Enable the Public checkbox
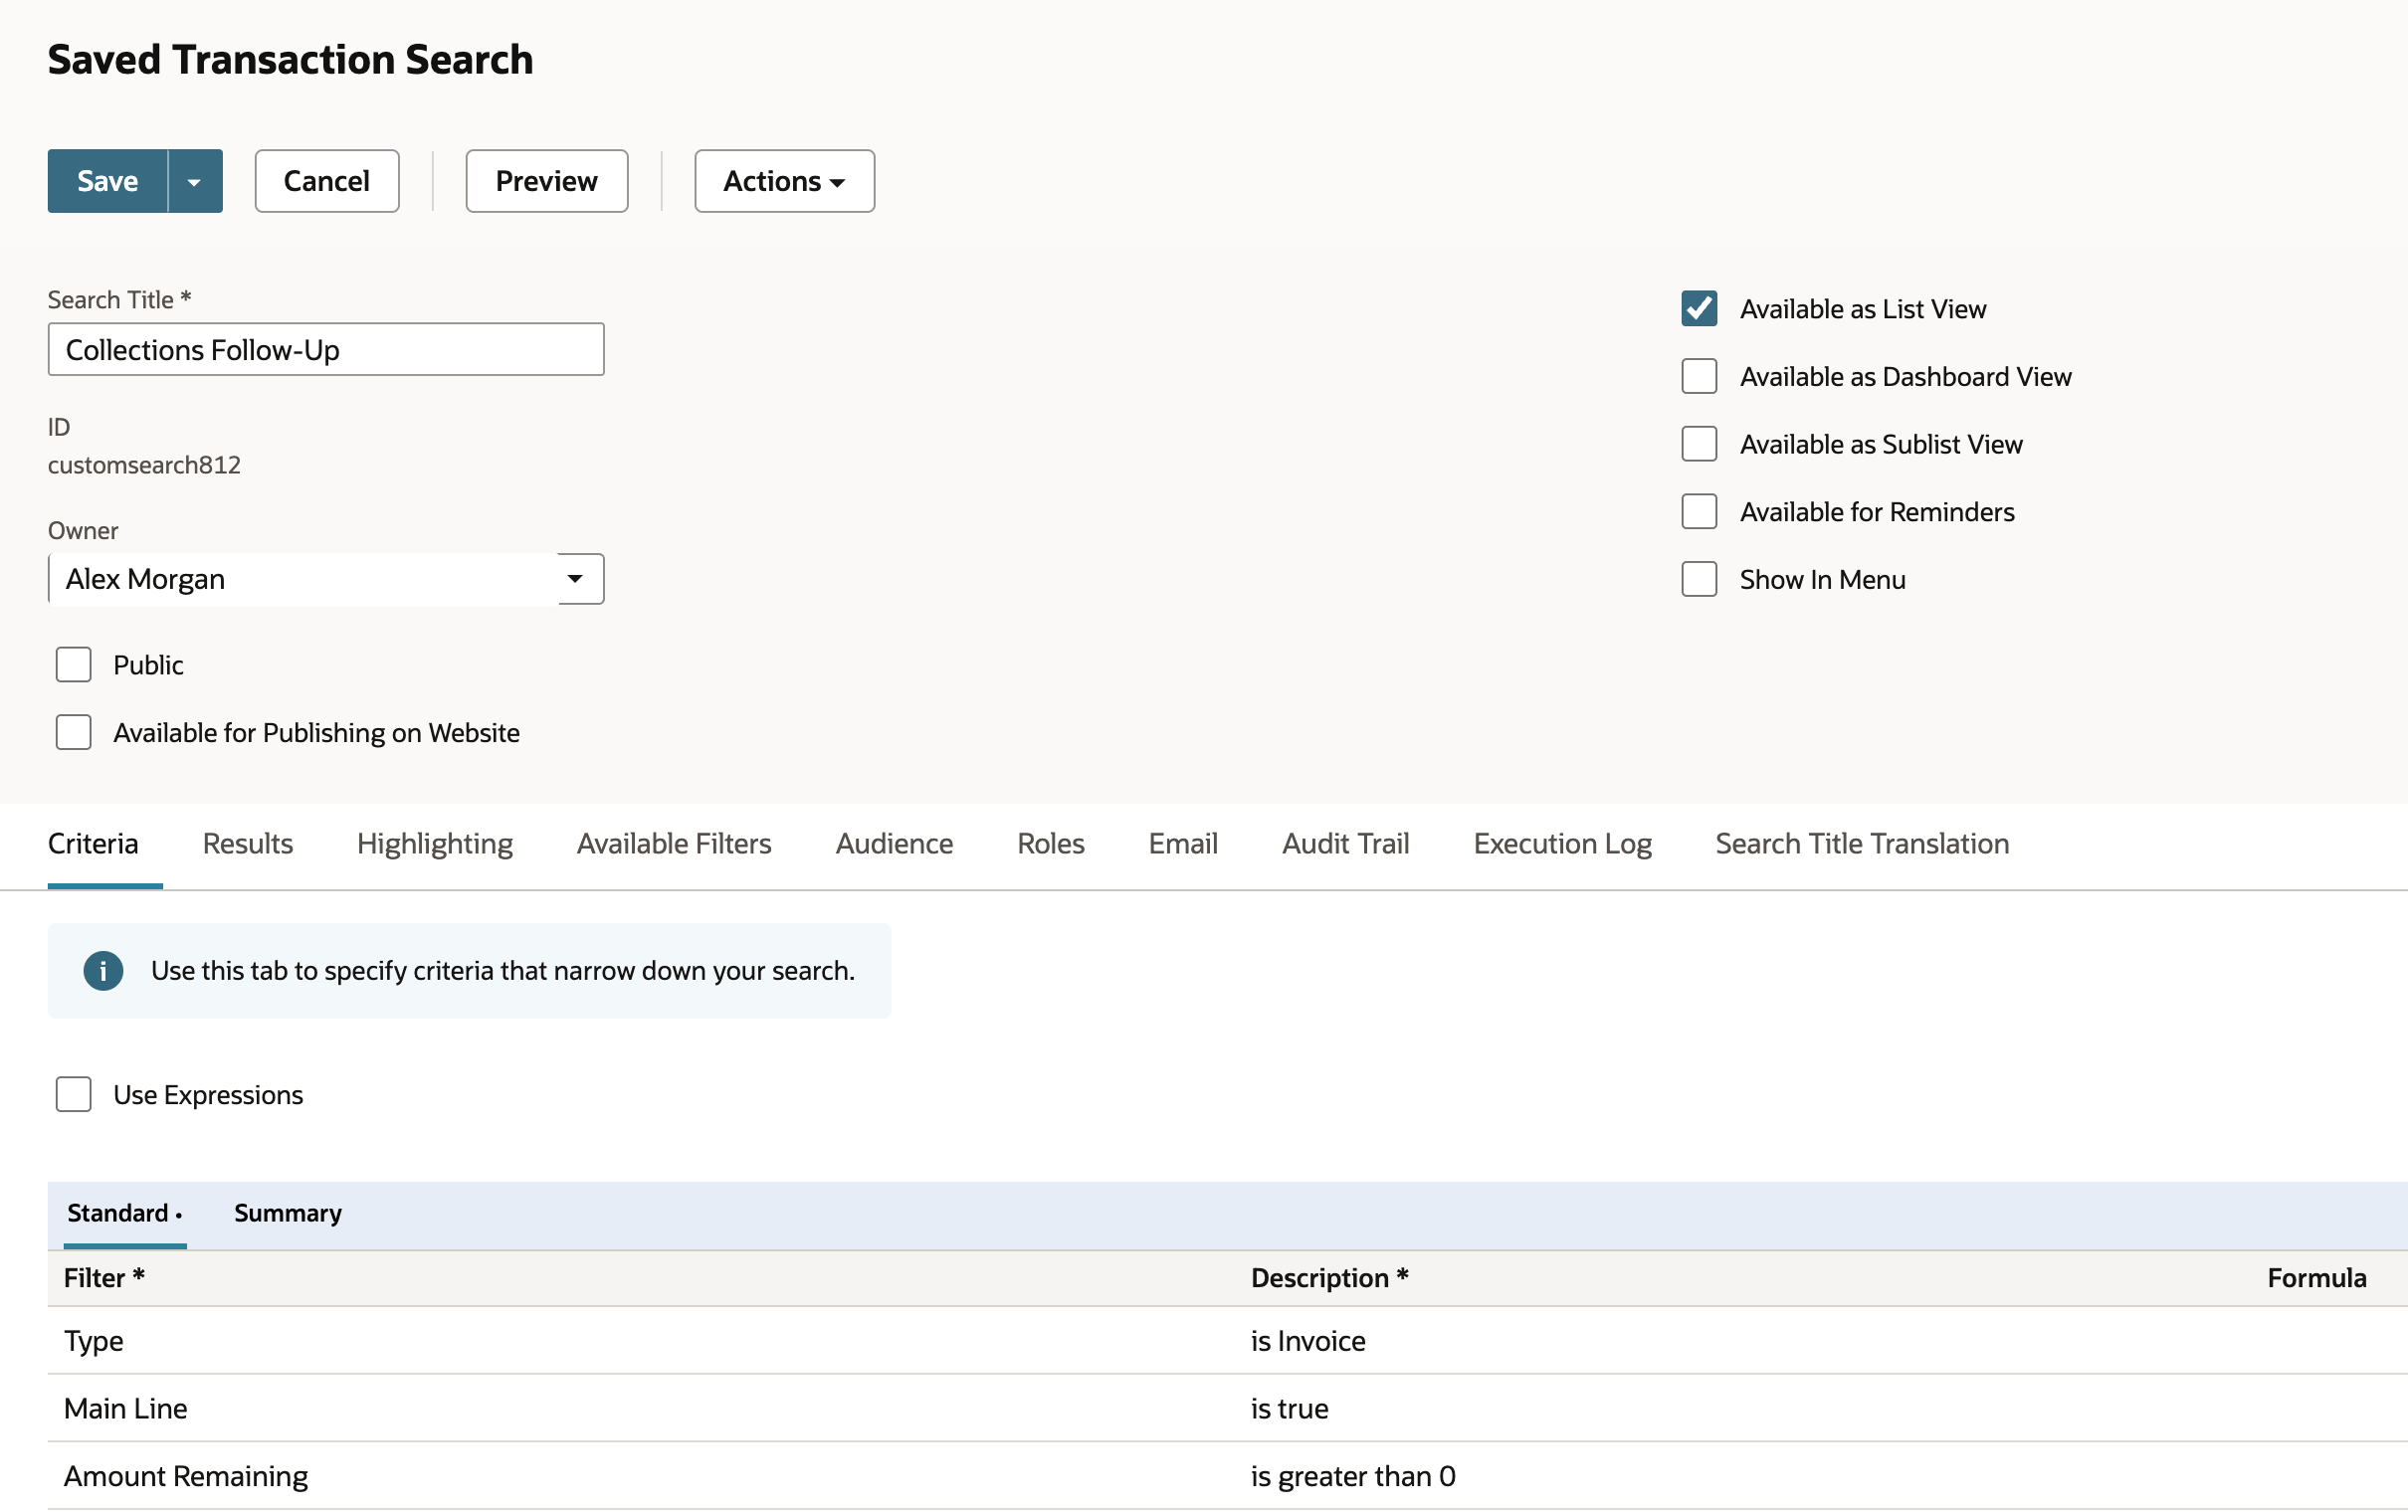 tap(74, 665)
